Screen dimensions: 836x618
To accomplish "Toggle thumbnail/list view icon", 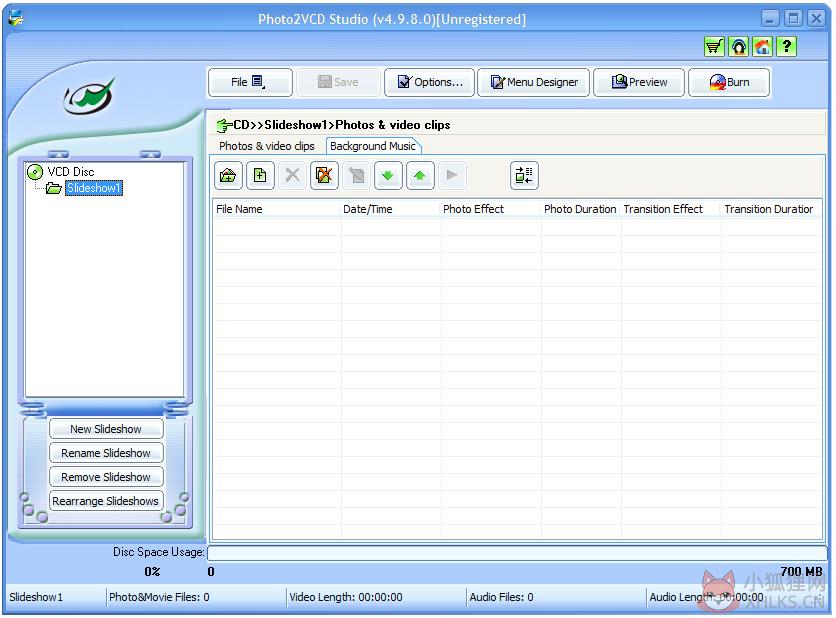I will (524, 175).
